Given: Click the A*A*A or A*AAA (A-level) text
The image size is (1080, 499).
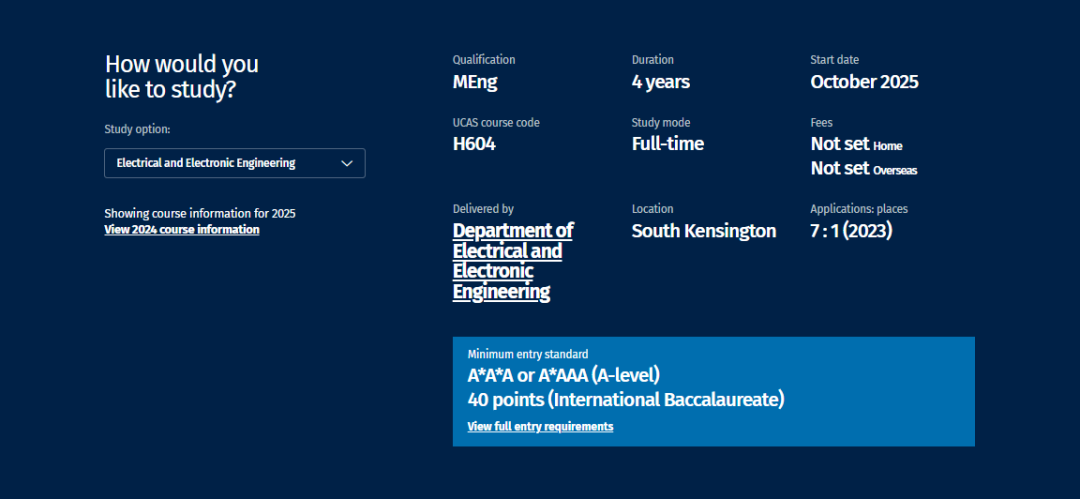Looking at the screenshot, I should (x=563, y=376).
